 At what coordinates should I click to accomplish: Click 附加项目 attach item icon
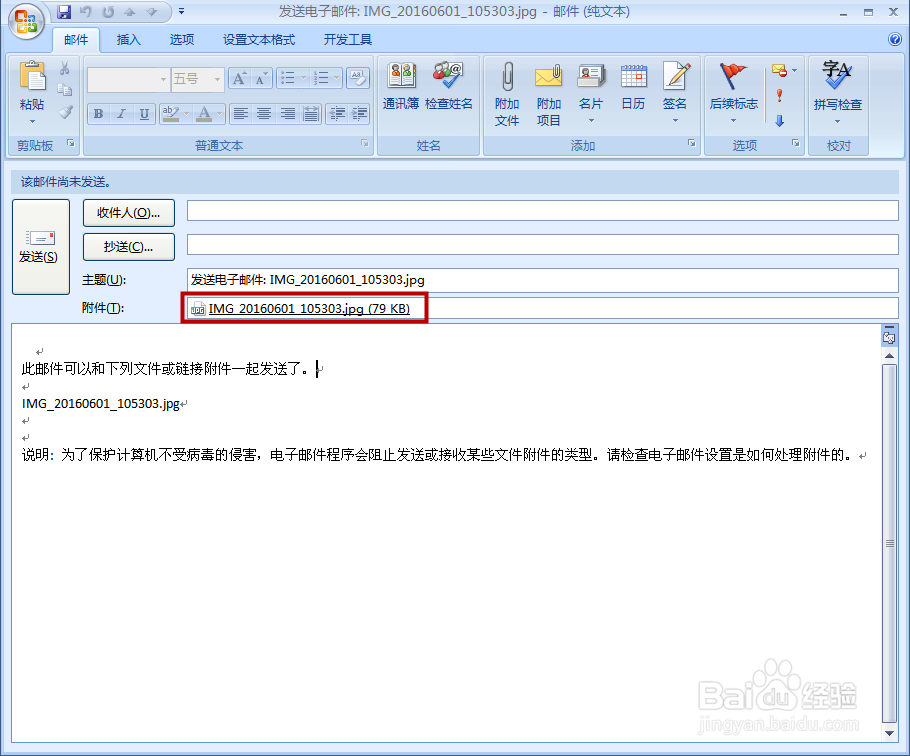548,94
